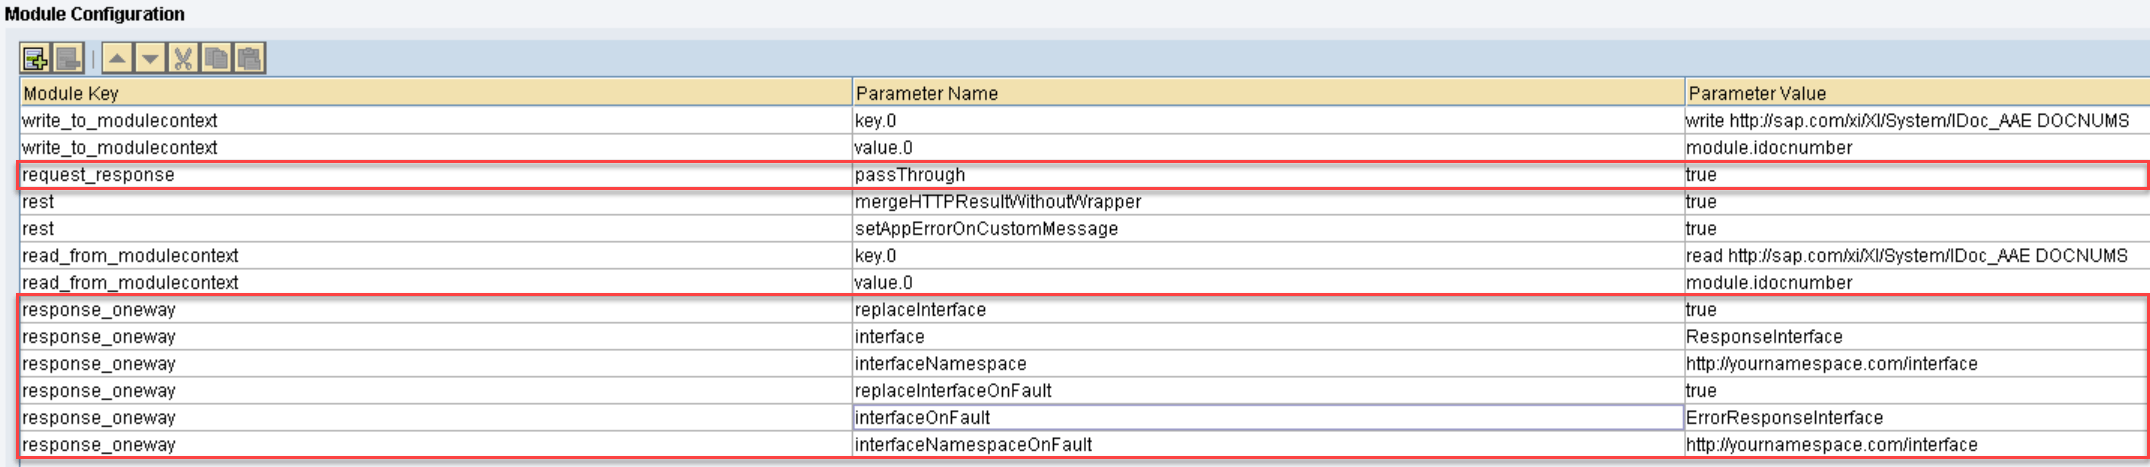Screen dimensions: 2150x467
Task: Click the paste clipboard icon
Action: [249, 58]
